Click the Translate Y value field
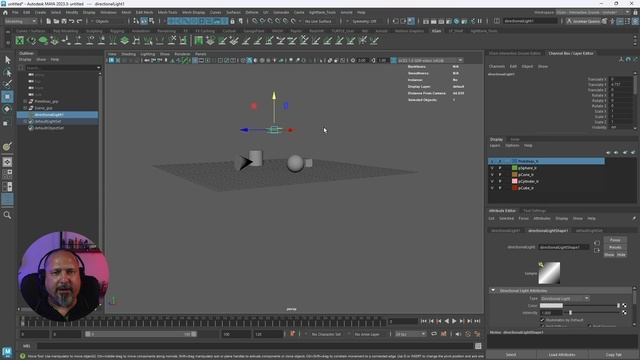 (620, 84)
